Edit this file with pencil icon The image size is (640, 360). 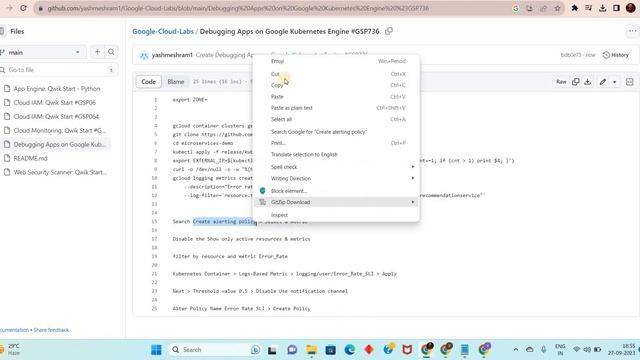point(602,82)
